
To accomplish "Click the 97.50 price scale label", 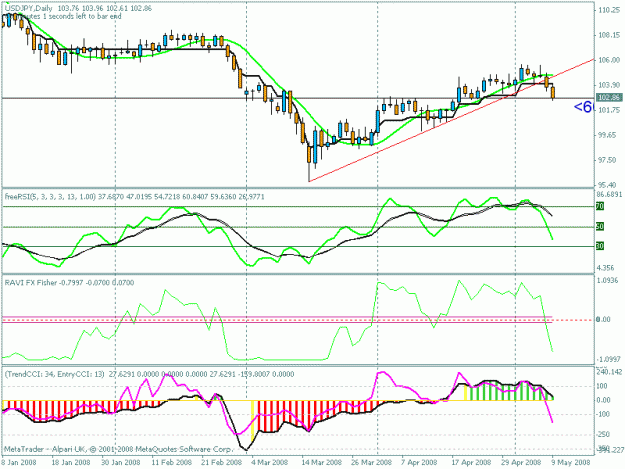I will [609, 160].
